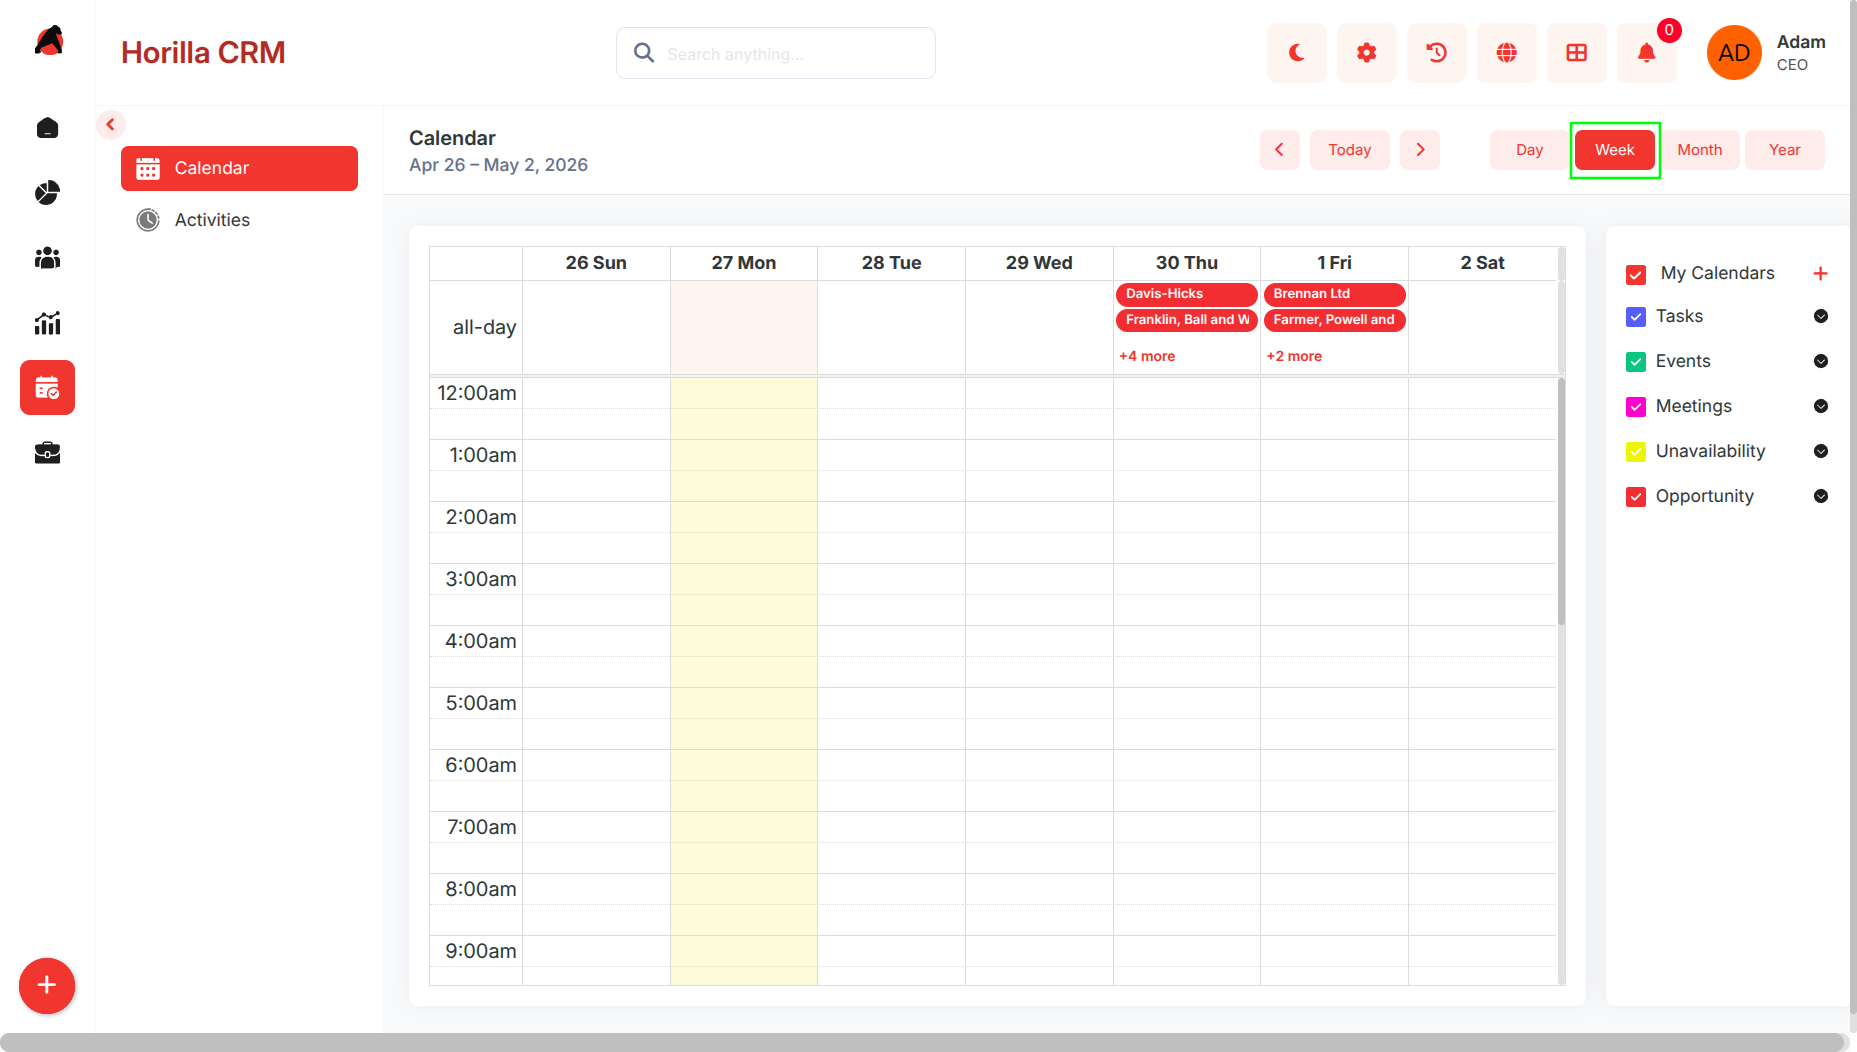
Task: Toggle My Calendars checkbox
Action: pos(1636,274)
